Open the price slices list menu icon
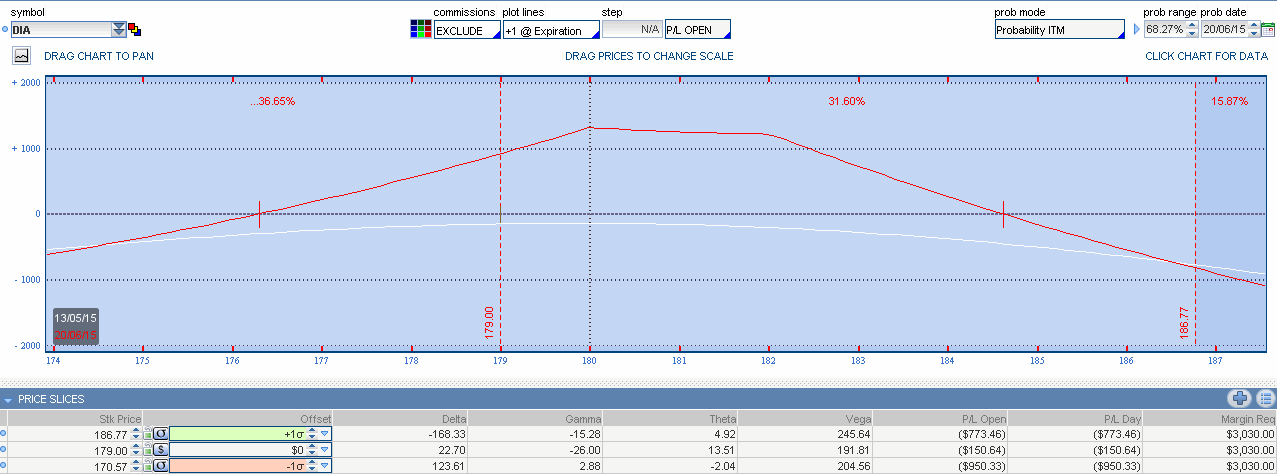This screenshot has width=1277, height=474. (x=1265, y=398)
